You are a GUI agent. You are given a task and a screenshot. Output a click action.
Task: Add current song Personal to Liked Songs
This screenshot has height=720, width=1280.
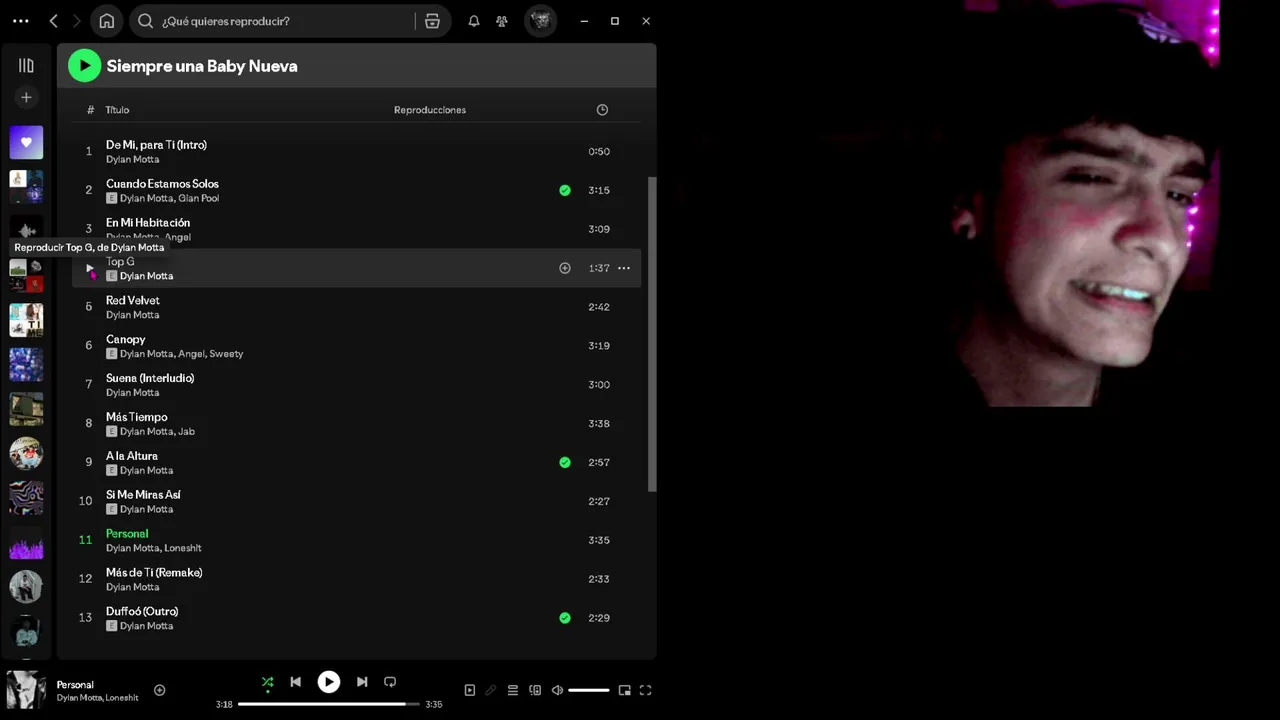159,690
